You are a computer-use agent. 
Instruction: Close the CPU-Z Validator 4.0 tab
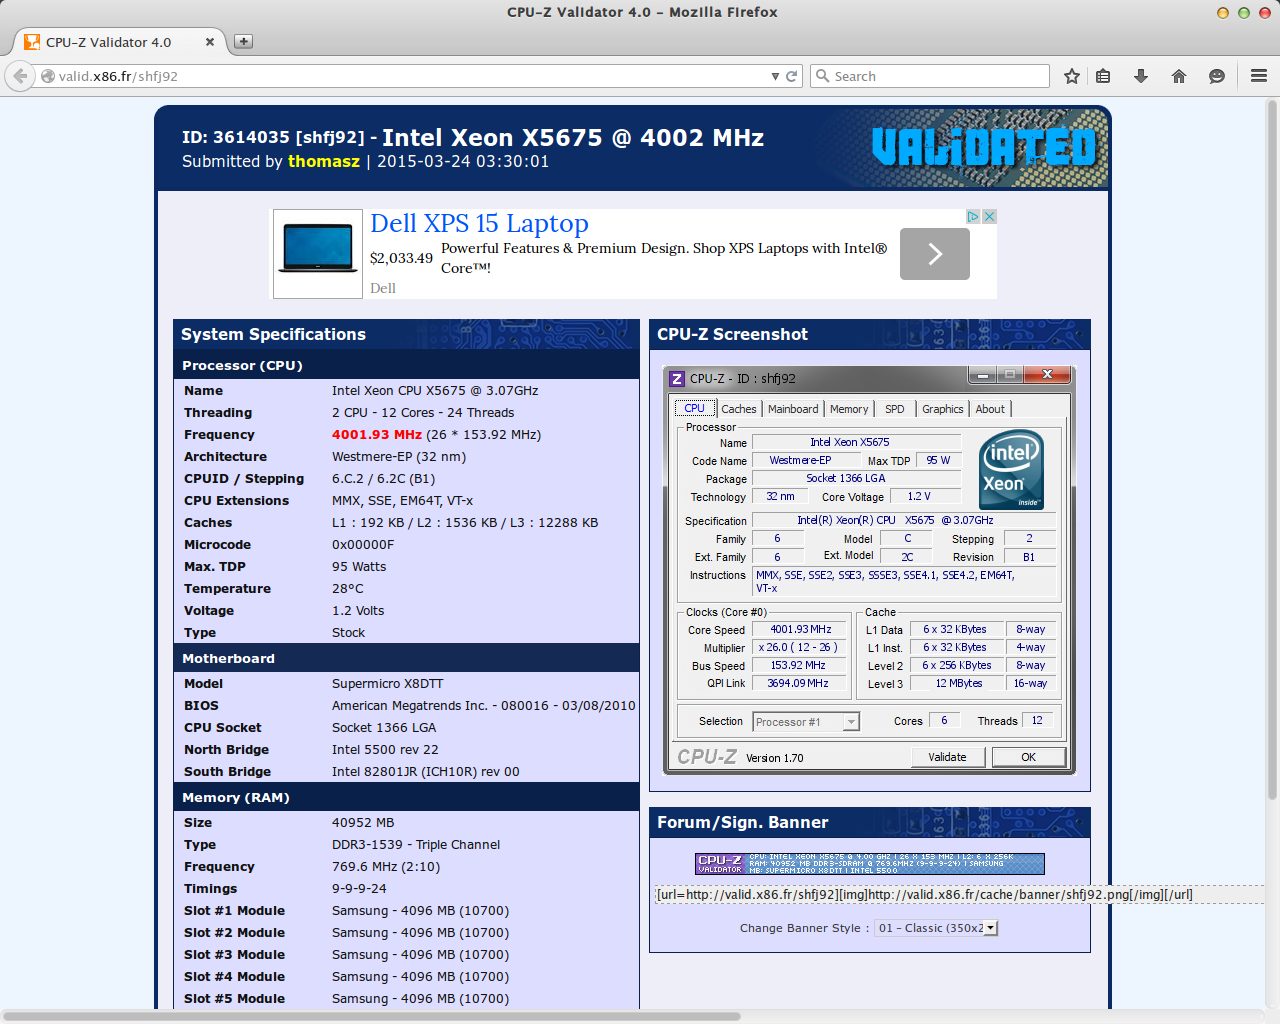point(209,42)
